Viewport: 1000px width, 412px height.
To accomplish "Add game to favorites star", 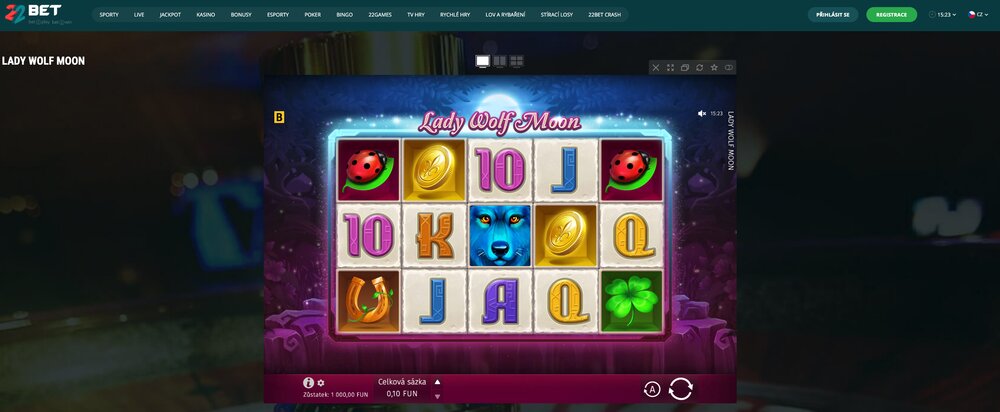I will [714, 68].
